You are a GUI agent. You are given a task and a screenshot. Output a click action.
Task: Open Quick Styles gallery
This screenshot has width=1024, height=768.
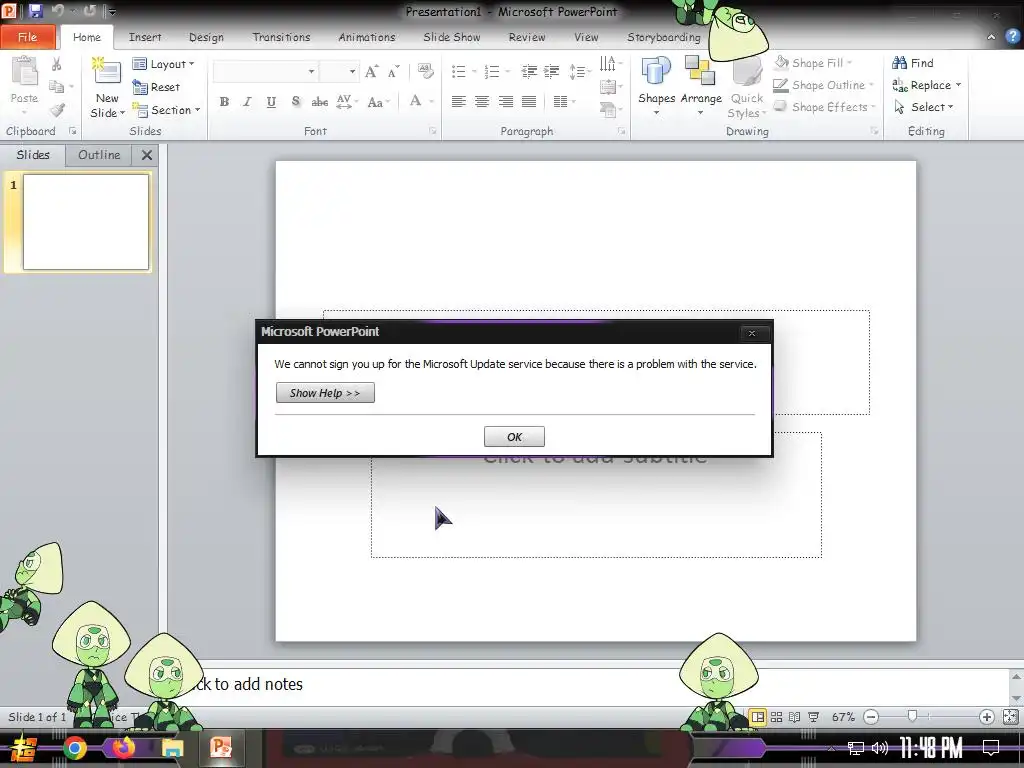746,86
